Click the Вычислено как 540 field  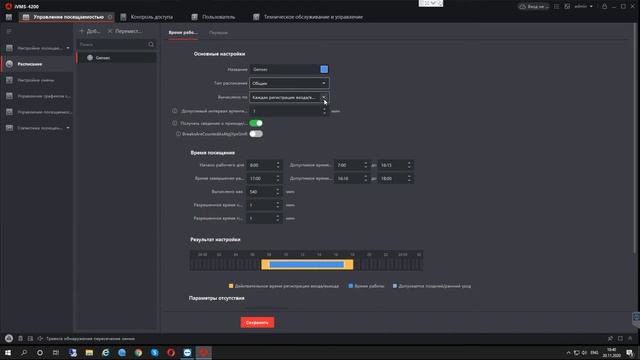[x=264, y=192]
